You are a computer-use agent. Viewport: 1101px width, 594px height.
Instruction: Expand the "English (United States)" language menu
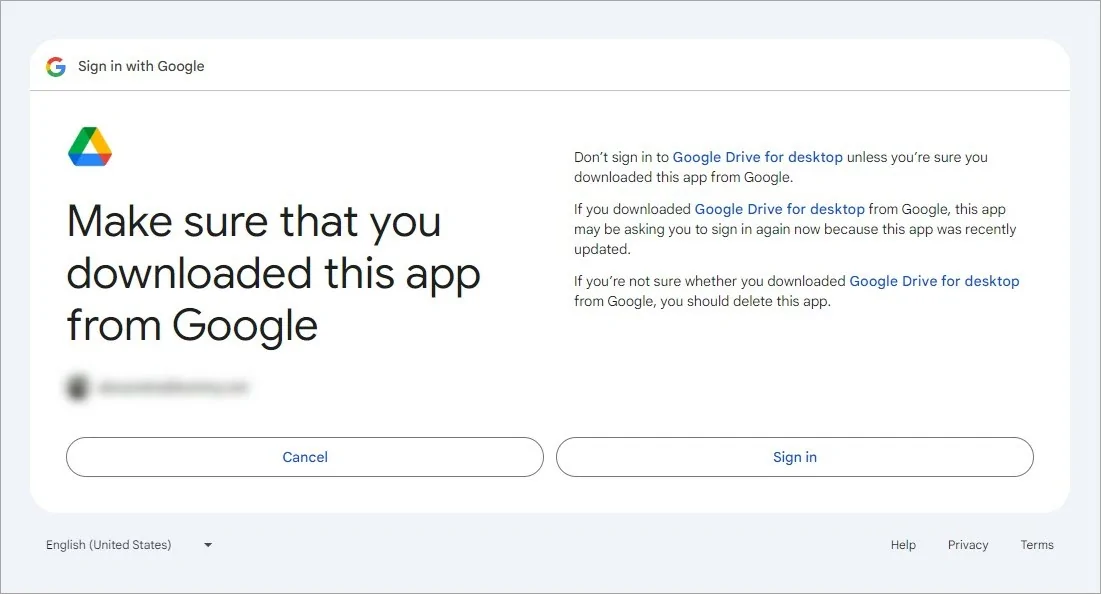[x=109, y=545]
